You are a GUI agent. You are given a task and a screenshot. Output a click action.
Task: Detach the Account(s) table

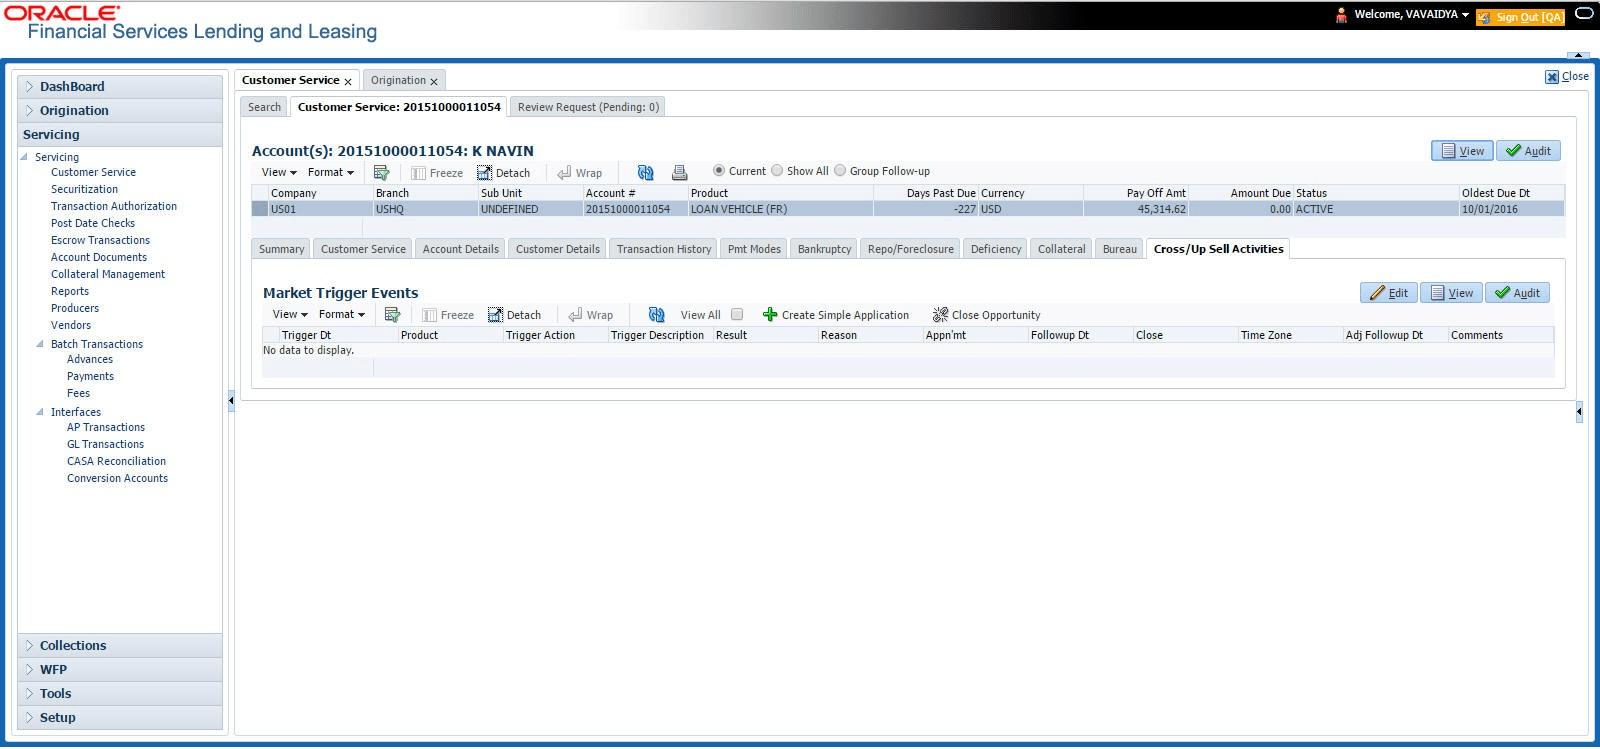pos(503,173)
